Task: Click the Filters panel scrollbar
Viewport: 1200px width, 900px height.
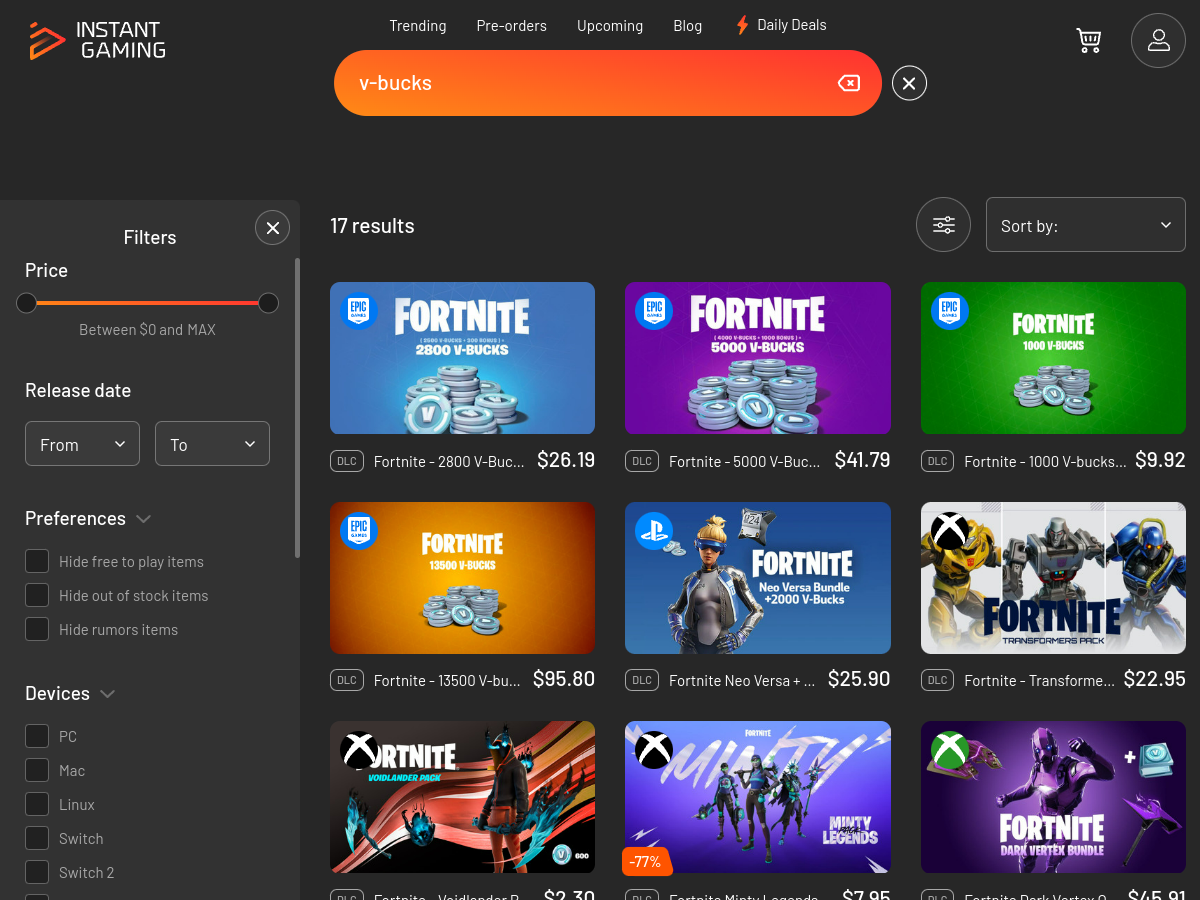Action: point(297,407)
